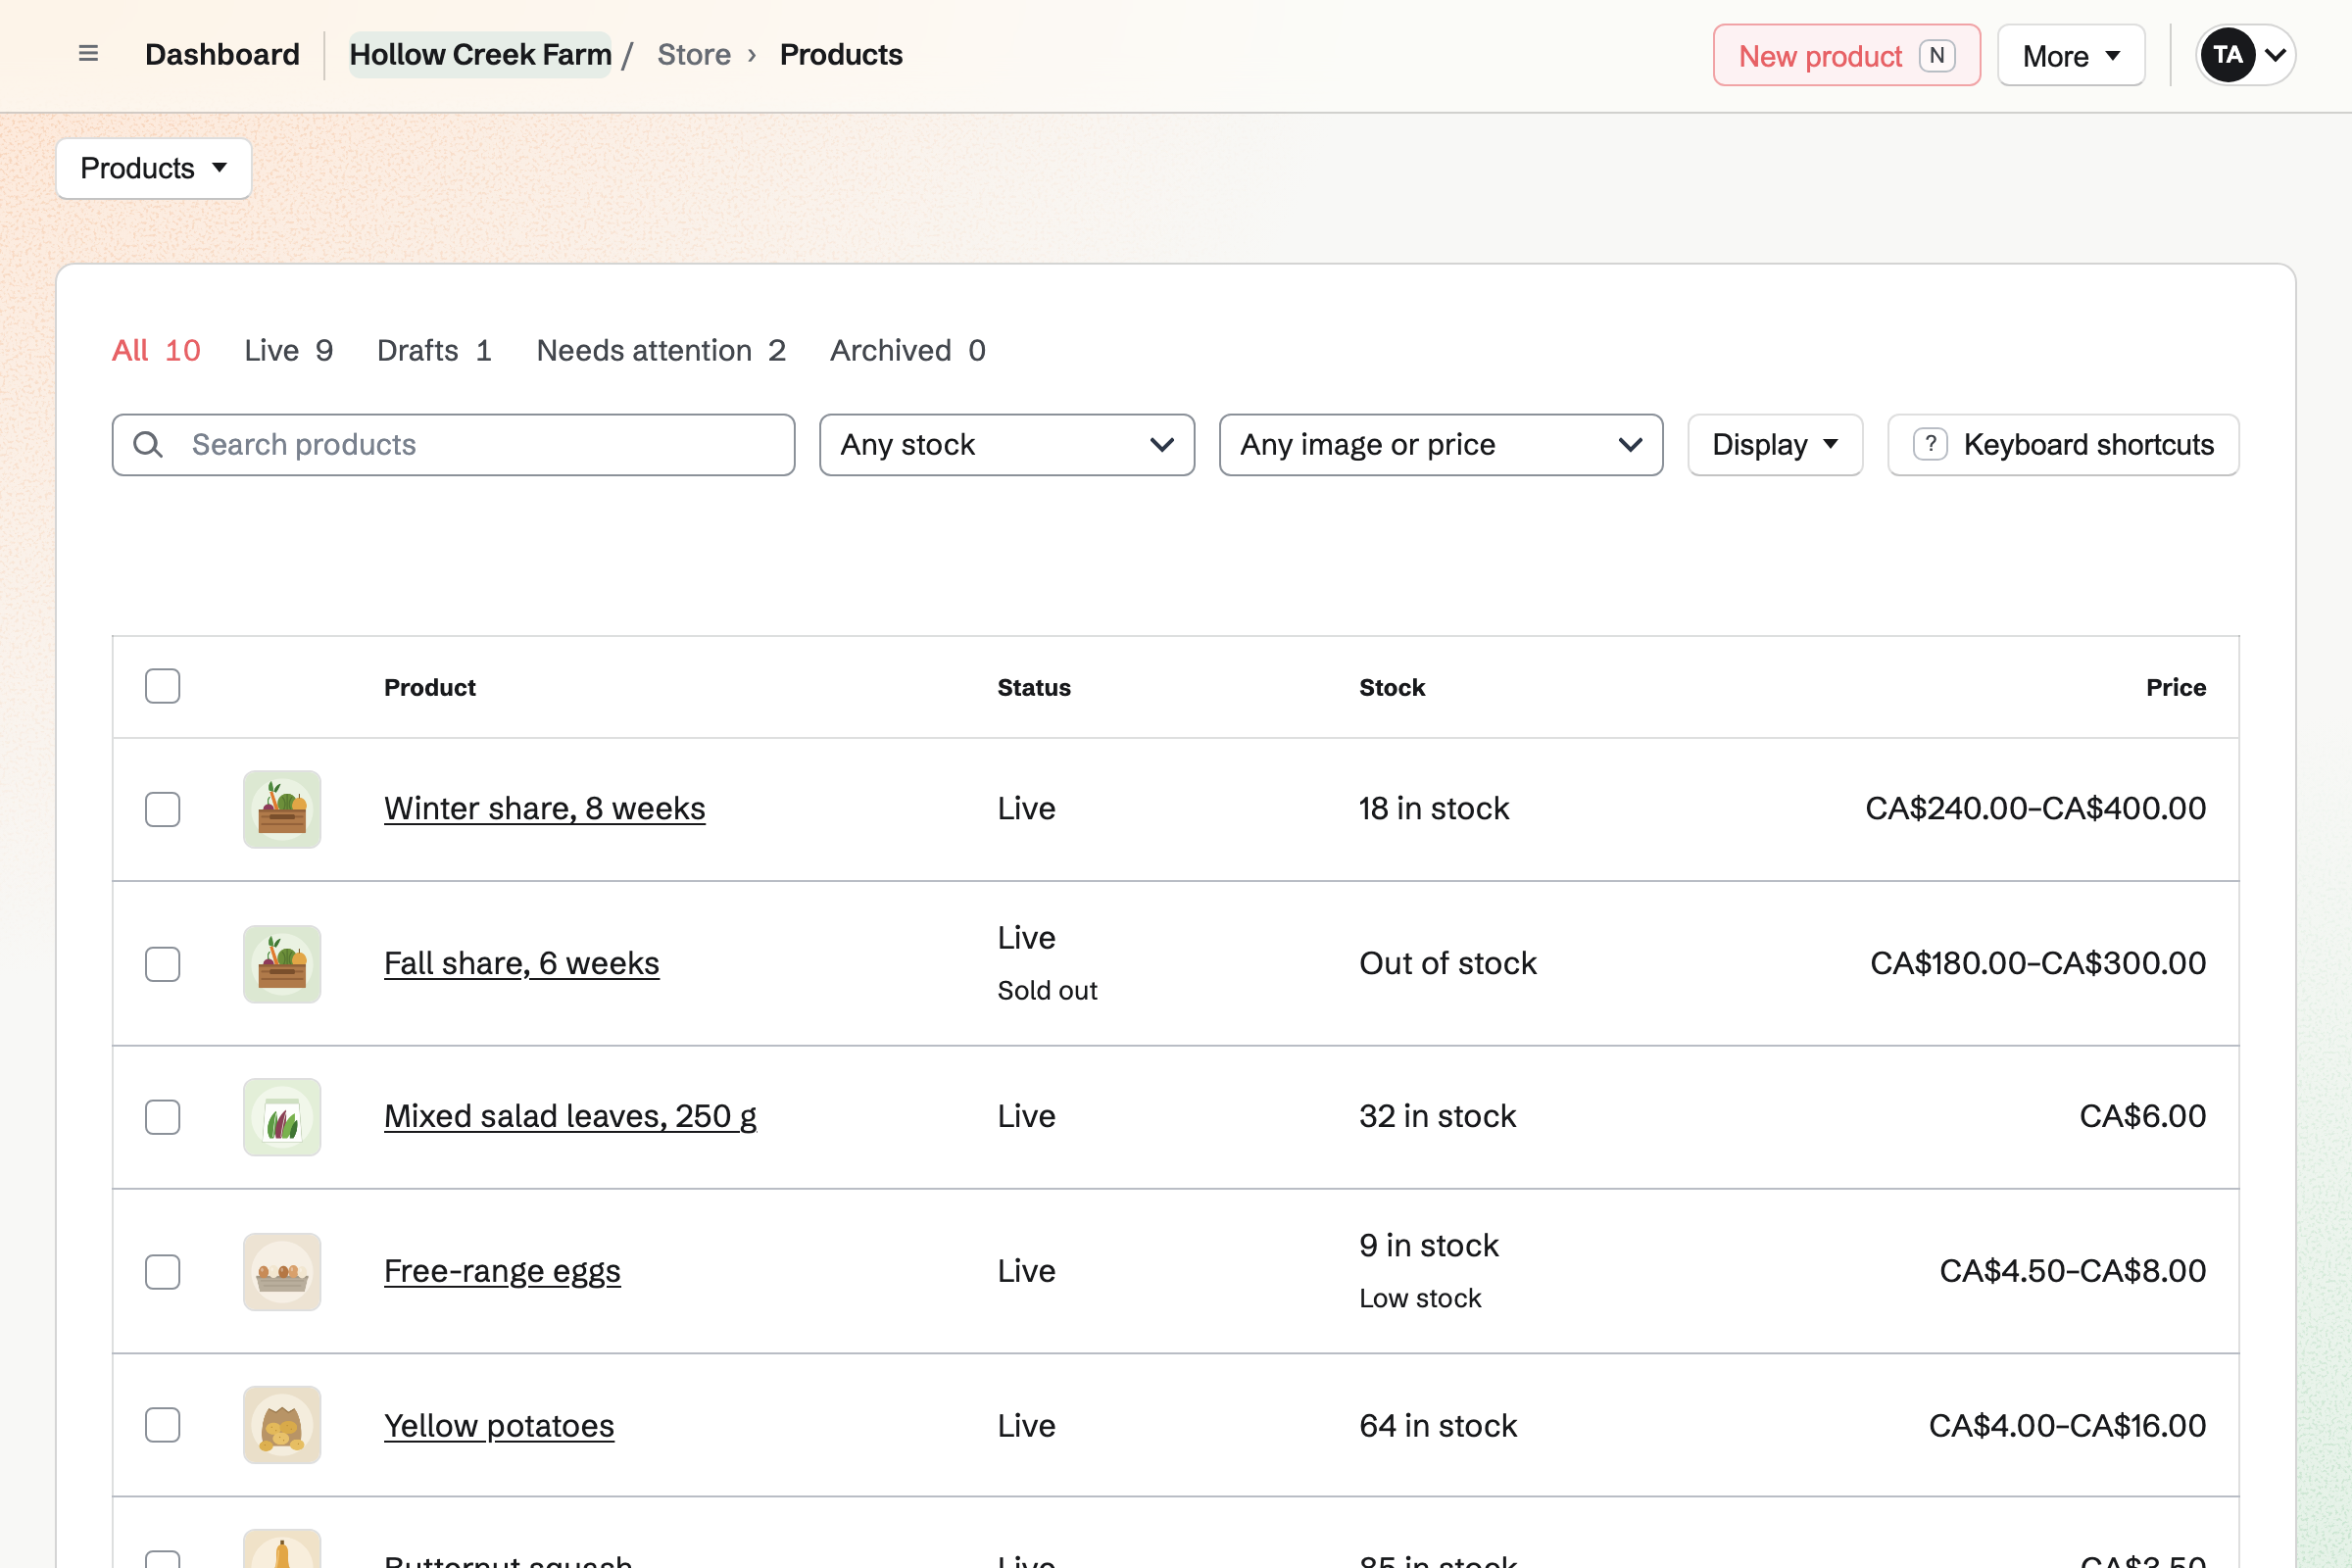Switch to the Drafts tab

434,350
